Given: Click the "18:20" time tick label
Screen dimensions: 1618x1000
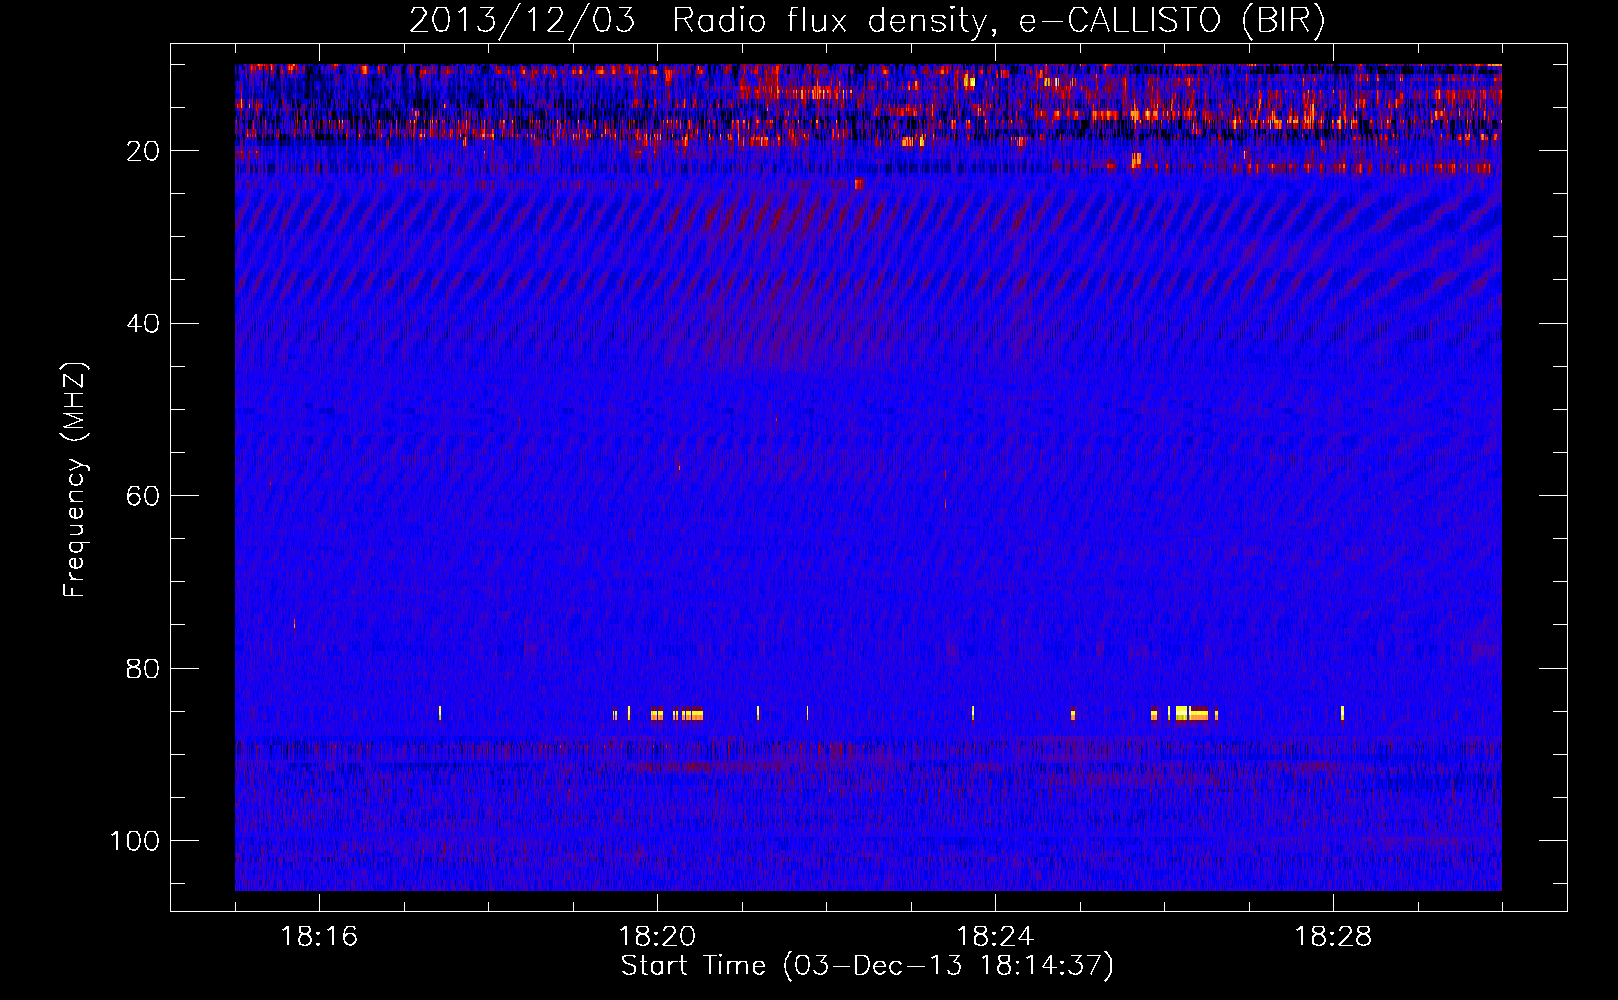Looking at the screenshot, I should [x=657, y=937].
